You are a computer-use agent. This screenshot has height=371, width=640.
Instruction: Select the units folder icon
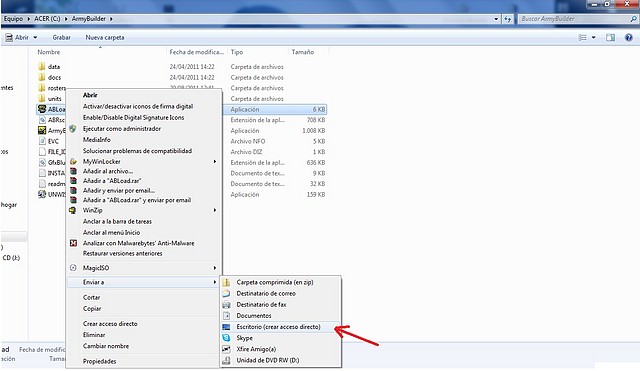click(41, 98)
